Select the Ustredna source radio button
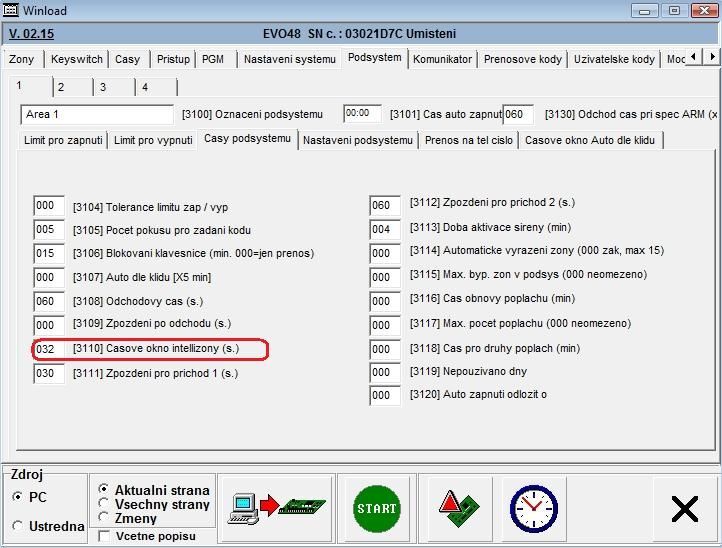The image size is (722, 548). coord(18,526)
